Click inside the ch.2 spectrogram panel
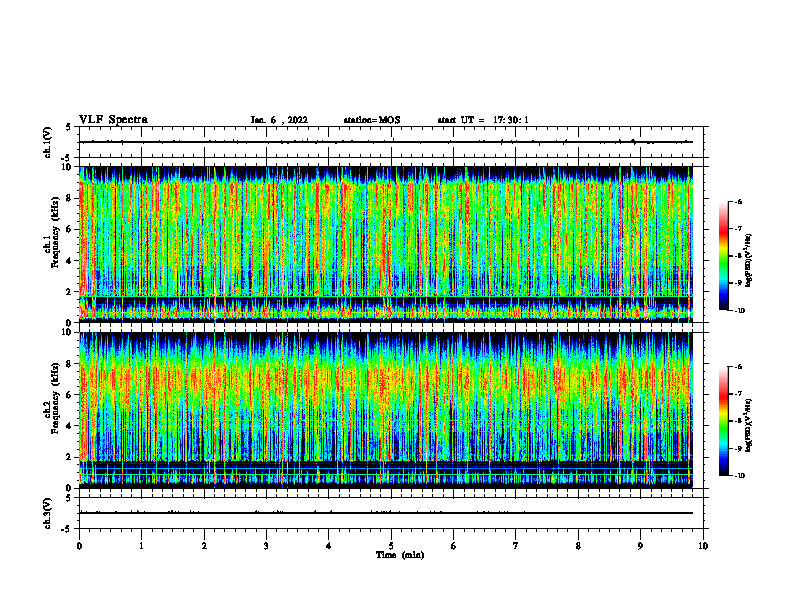The height and width of the screenshot is (612, 792). click(386, 410)
